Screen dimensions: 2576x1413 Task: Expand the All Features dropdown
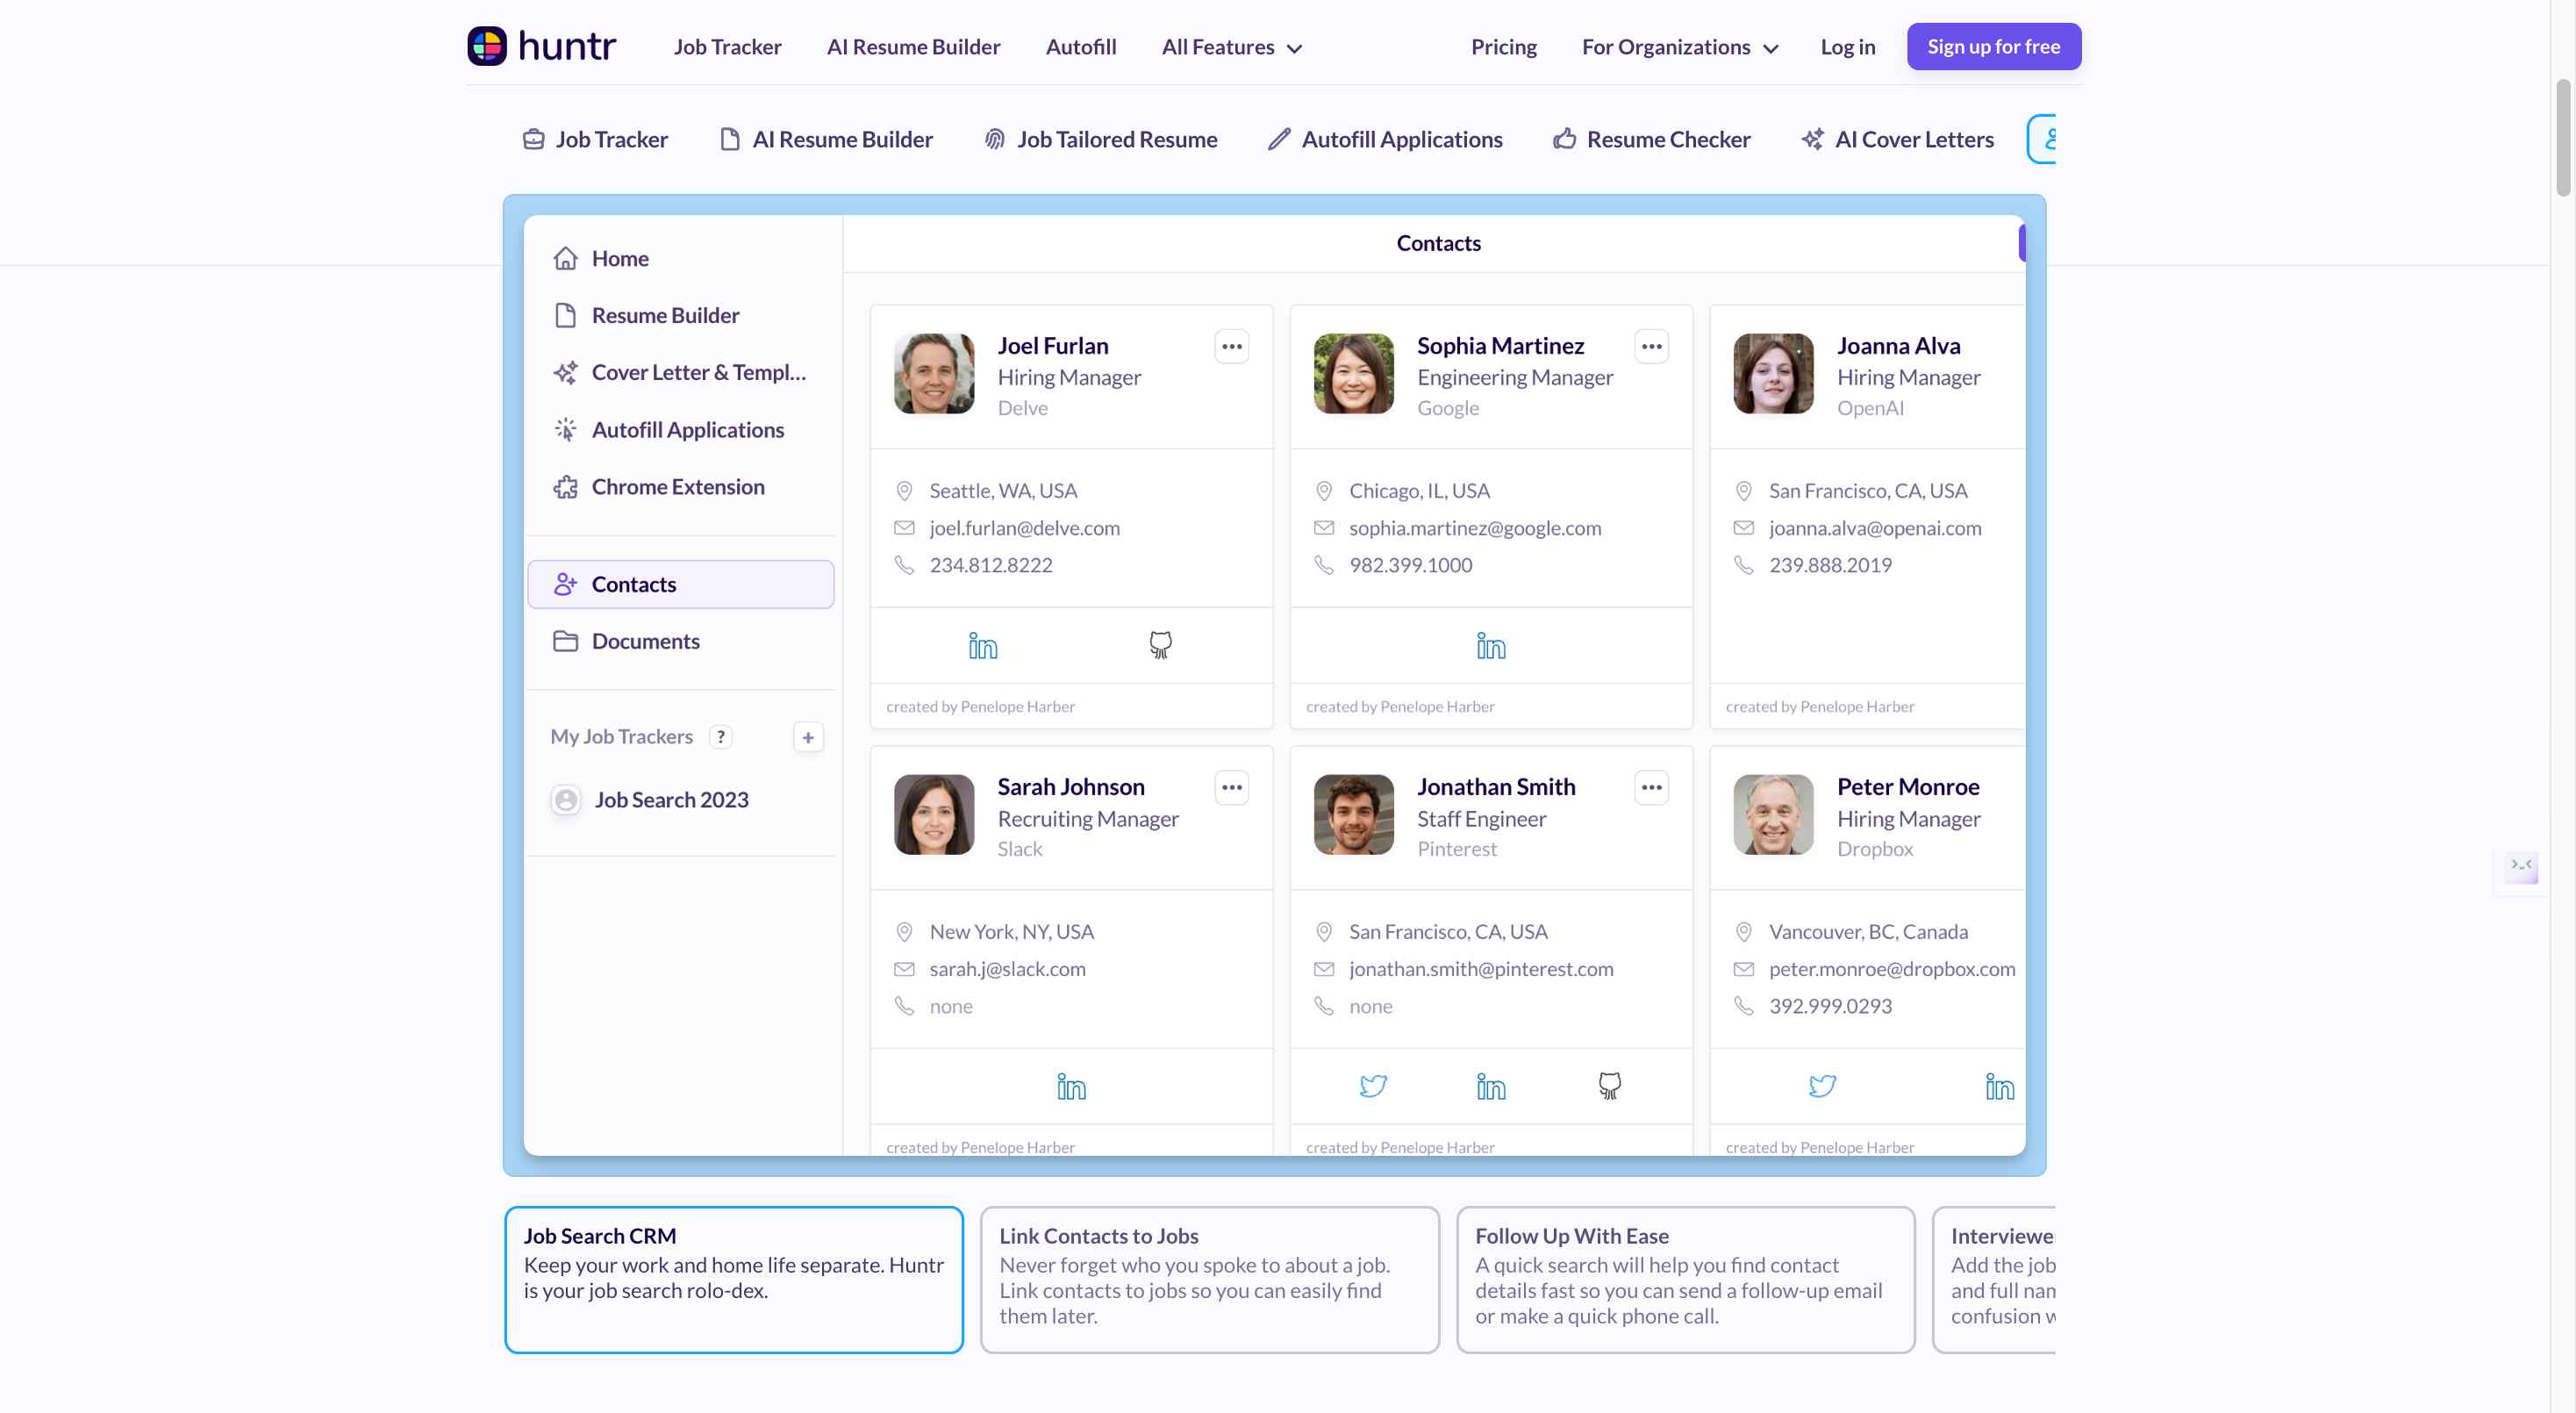click(x=1231, y=47)
